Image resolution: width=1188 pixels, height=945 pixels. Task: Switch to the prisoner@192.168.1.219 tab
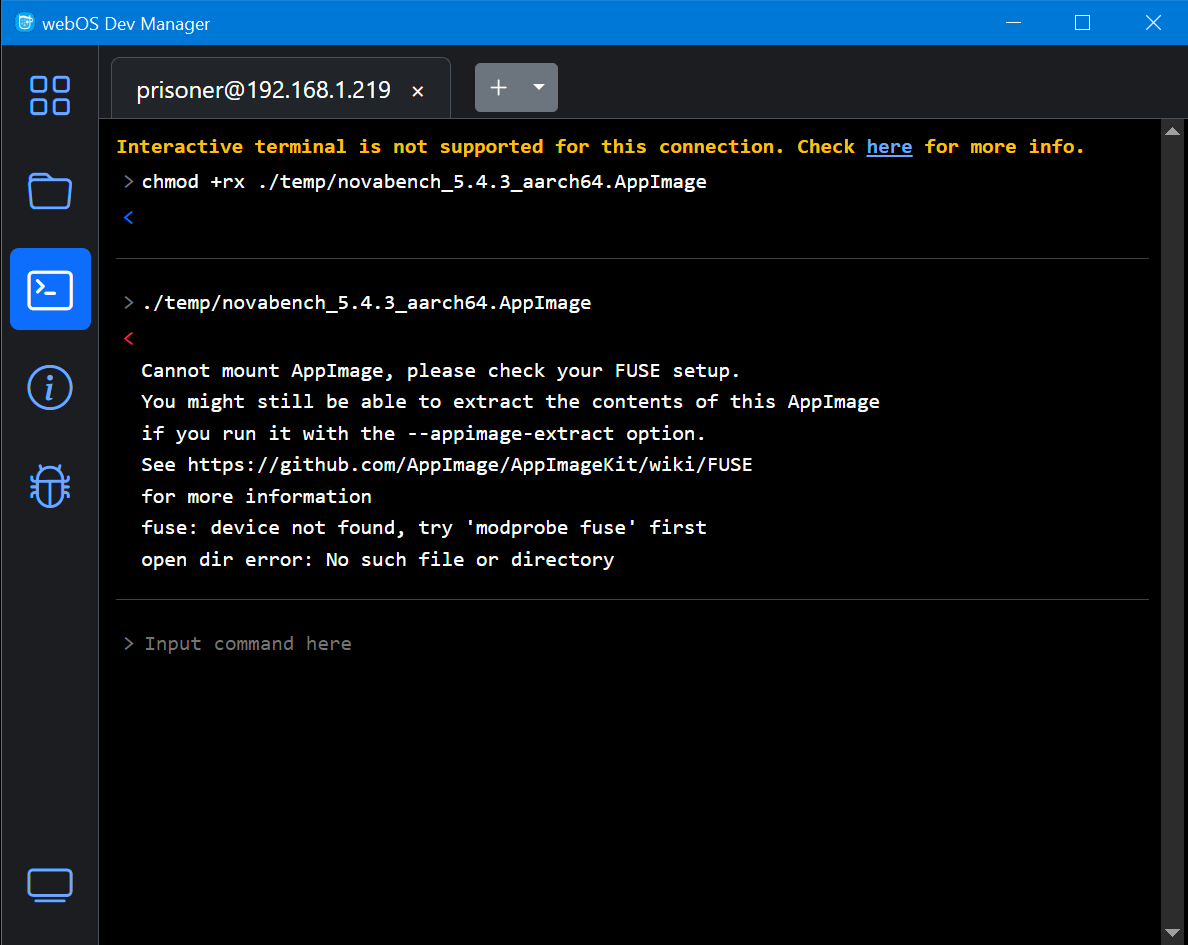click(x=263, y=90)
